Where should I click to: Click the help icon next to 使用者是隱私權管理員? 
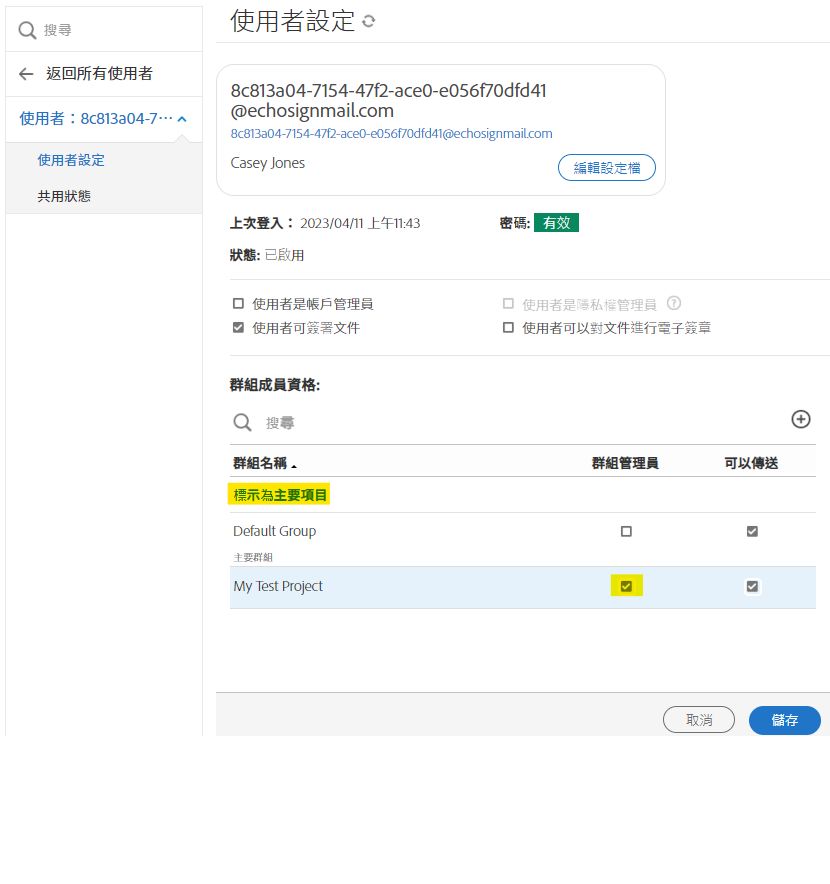[674, 303]
